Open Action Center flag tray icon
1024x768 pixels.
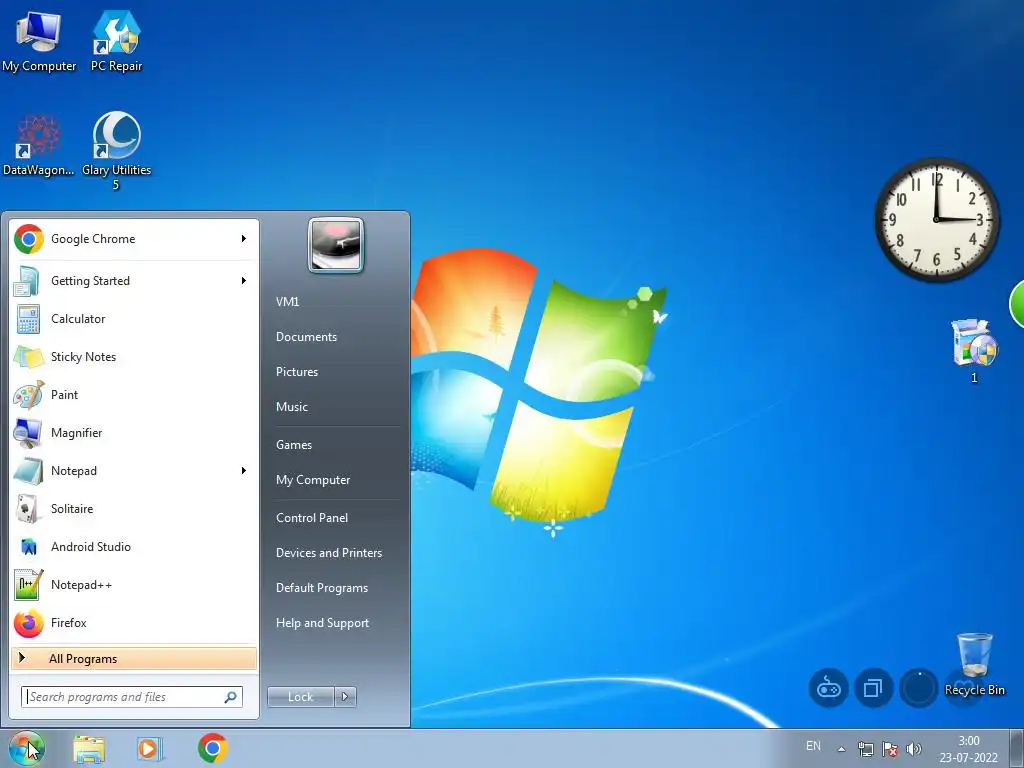[x=890, y=749]
